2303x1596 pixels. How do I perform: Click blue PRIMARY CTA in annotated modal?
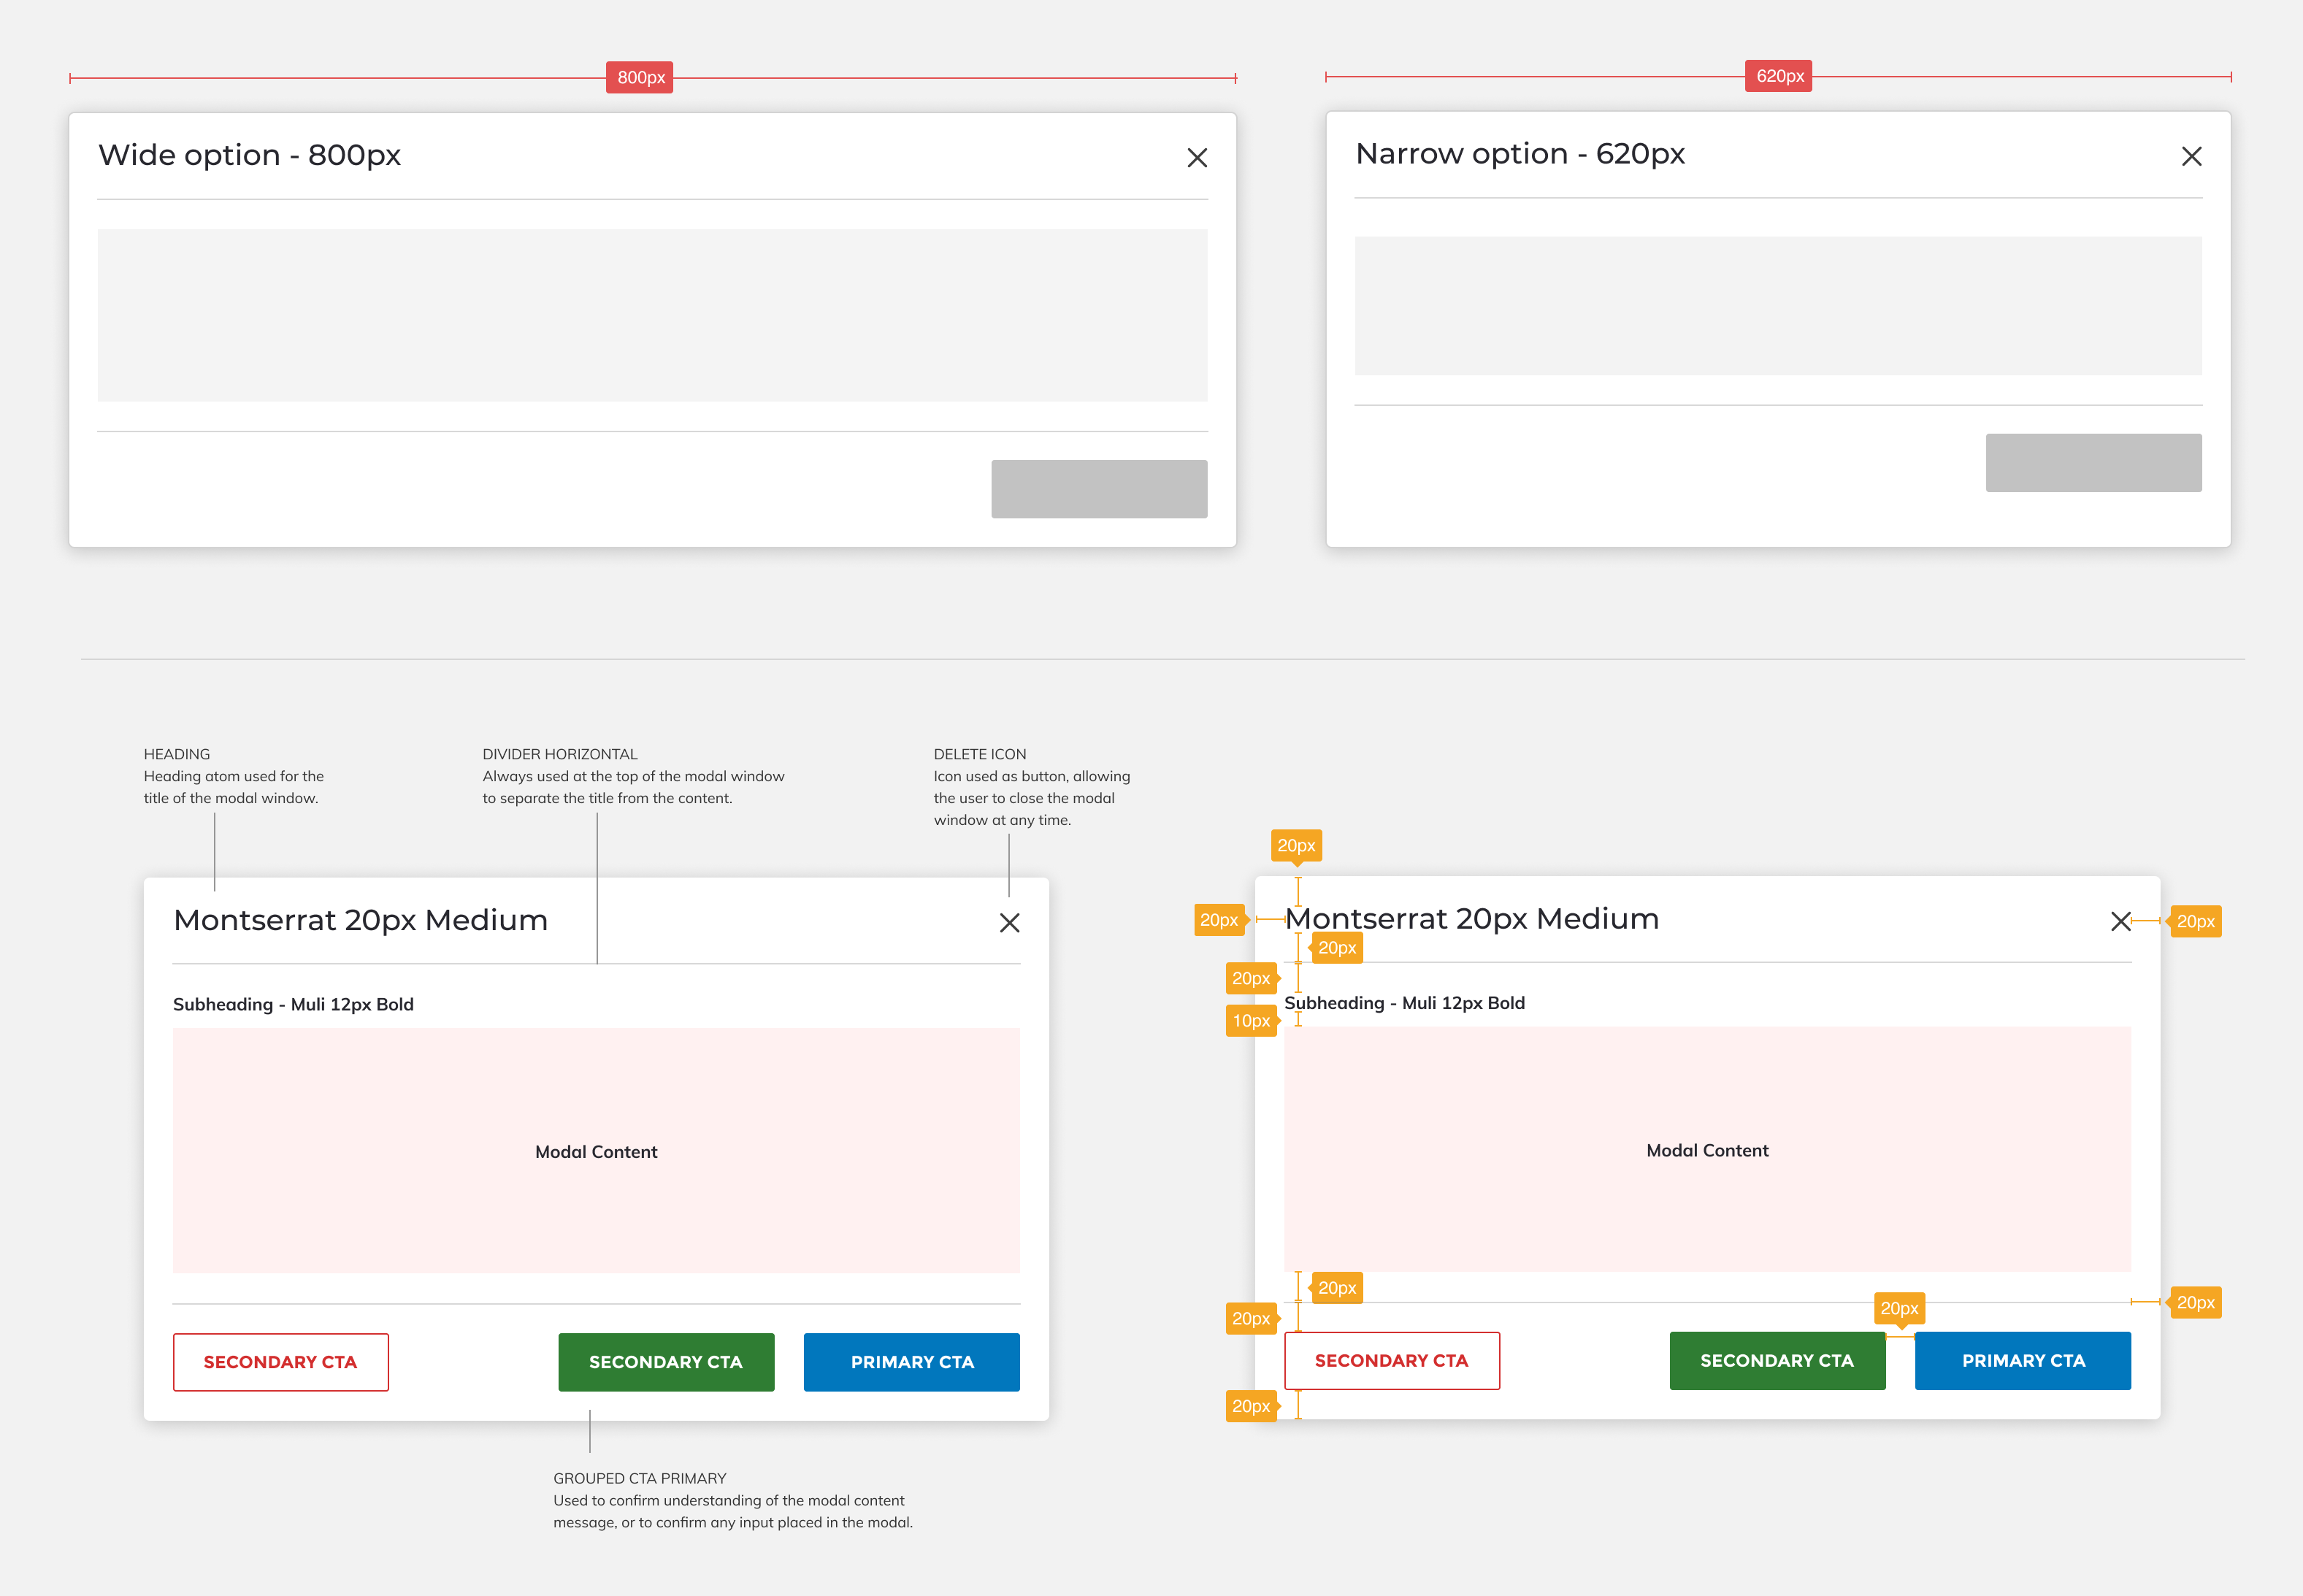click(2023, 1360)
